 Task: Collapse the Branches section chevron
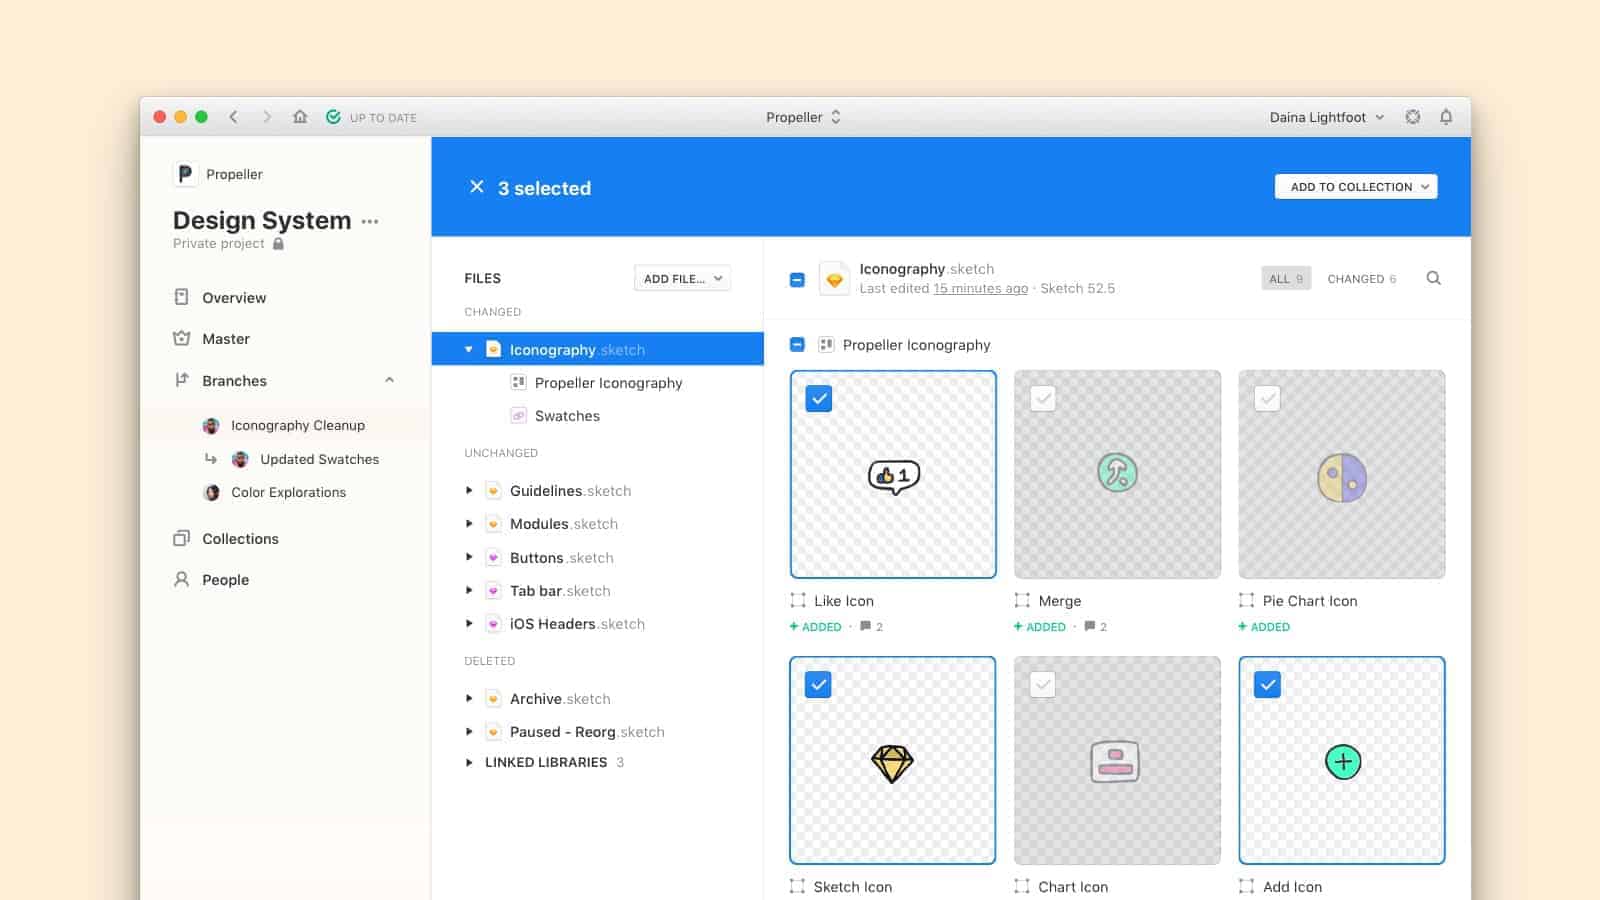click(389, 380)
